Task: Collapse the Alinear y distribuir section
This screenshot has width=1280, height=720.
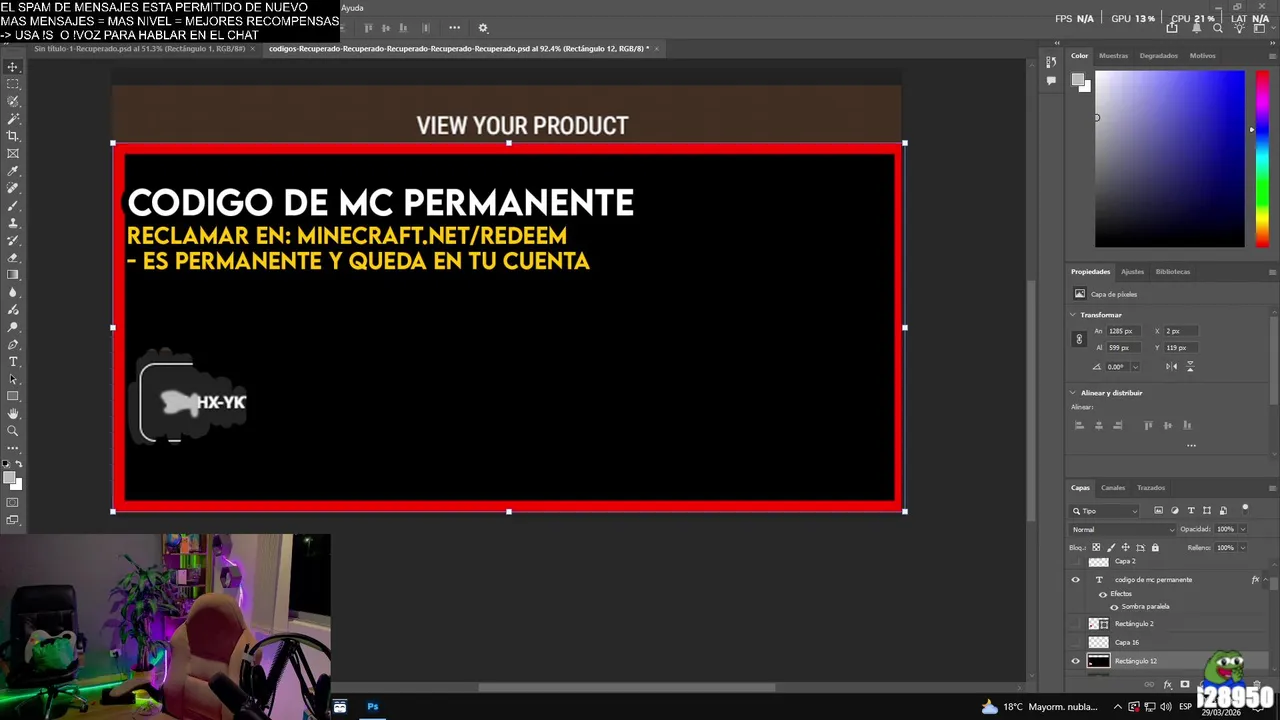Action: [1073, 393]
